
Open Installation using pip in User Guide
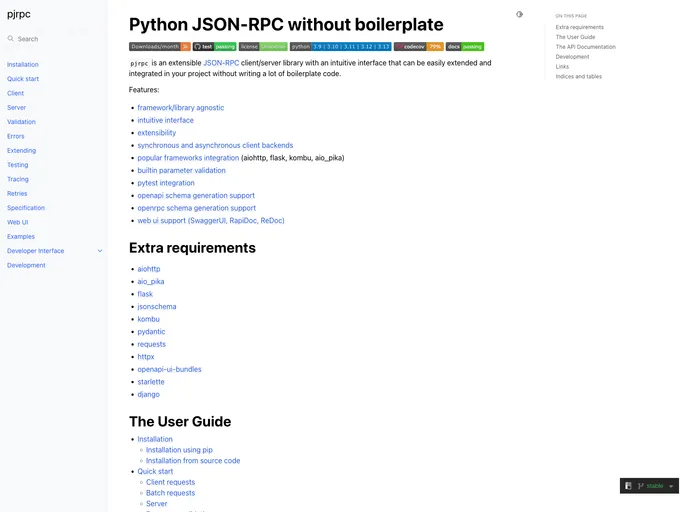tap(179, 450)
